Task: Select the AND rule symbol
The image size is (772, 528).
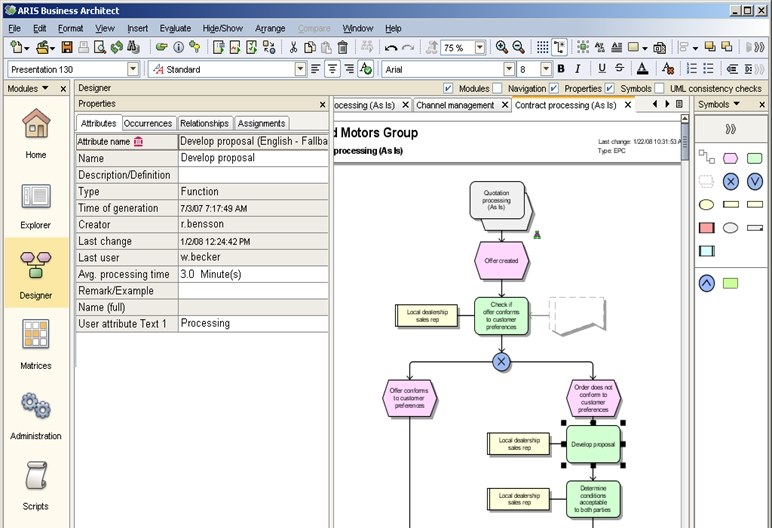Action: 707,283
